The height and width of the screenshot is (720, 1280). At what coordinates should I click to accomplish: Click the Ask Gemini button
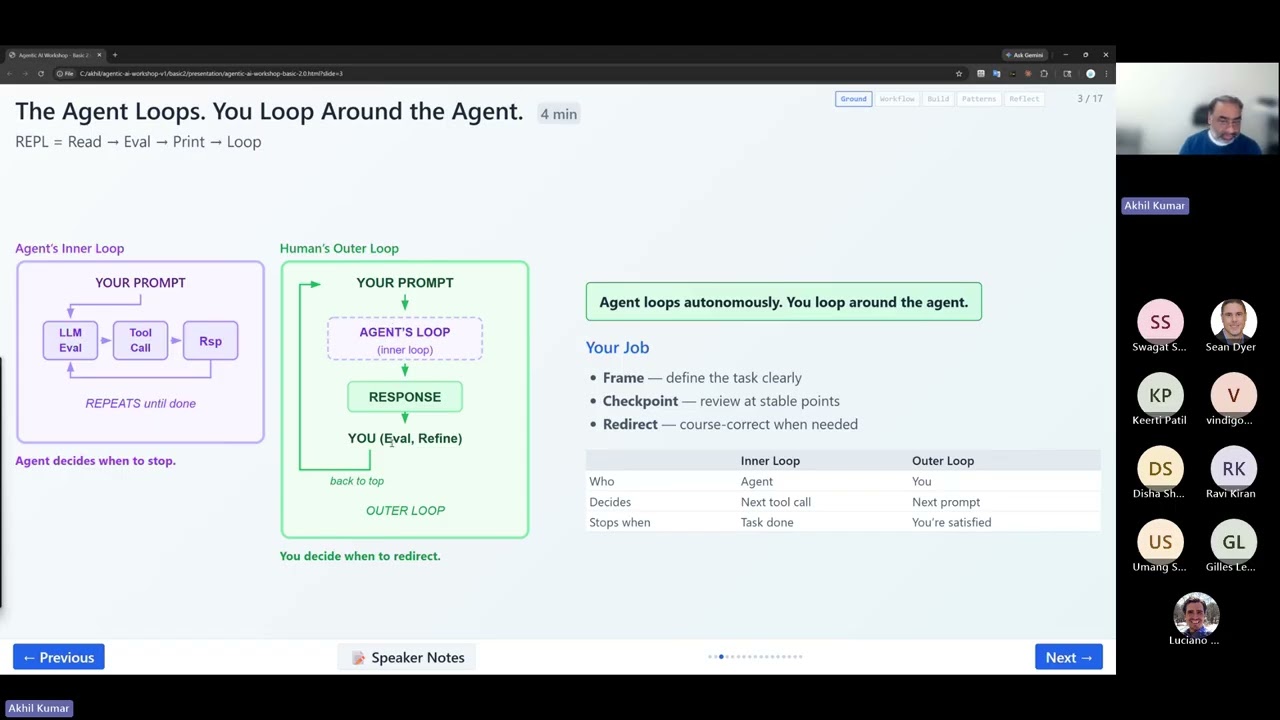point(1025,55)
